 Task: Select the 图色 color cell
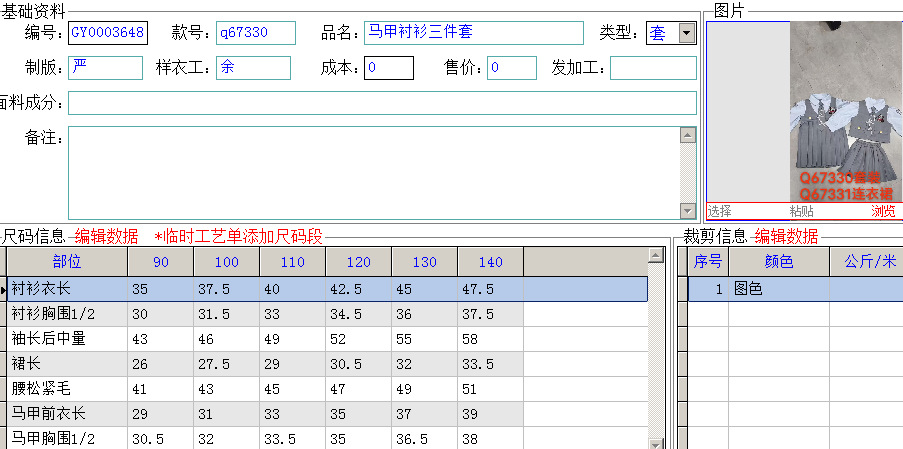tap(779, 289)
